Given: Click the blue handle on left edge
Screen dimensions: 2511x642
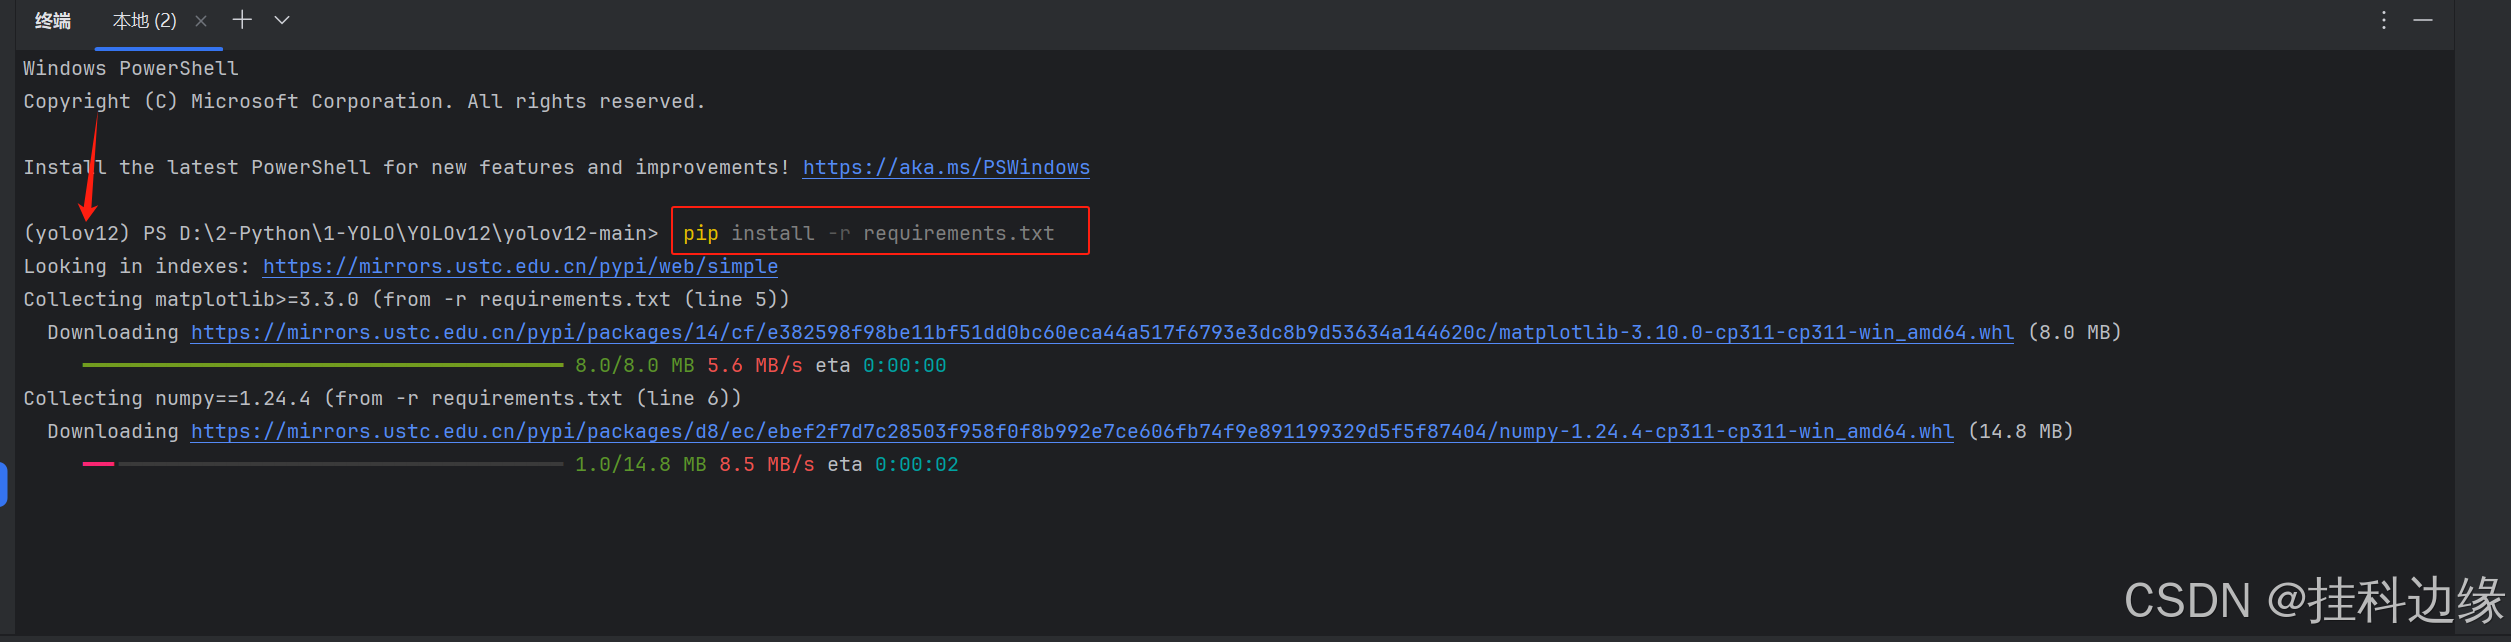Looking at the screenshot, I should point(4,485).
